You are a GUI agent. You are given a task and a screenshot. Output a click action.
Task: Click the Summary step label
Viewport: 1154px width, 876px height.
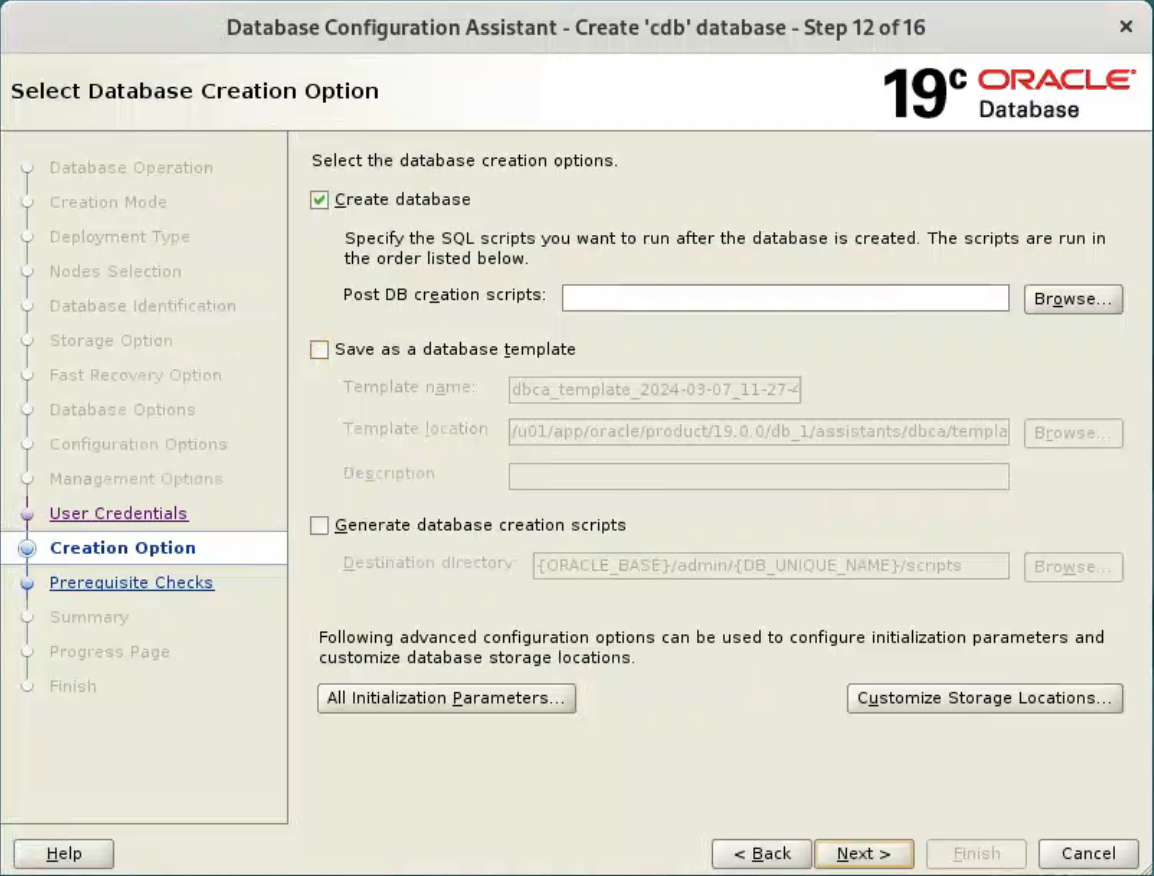pyautogui.click(x=89, y=617)
